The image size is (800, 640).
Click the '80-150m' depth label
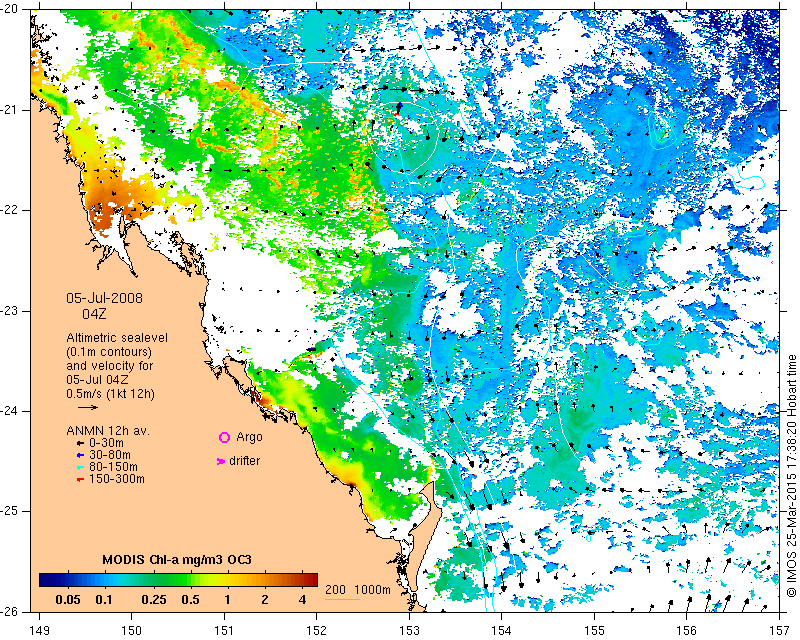click(x=113, y=467)
